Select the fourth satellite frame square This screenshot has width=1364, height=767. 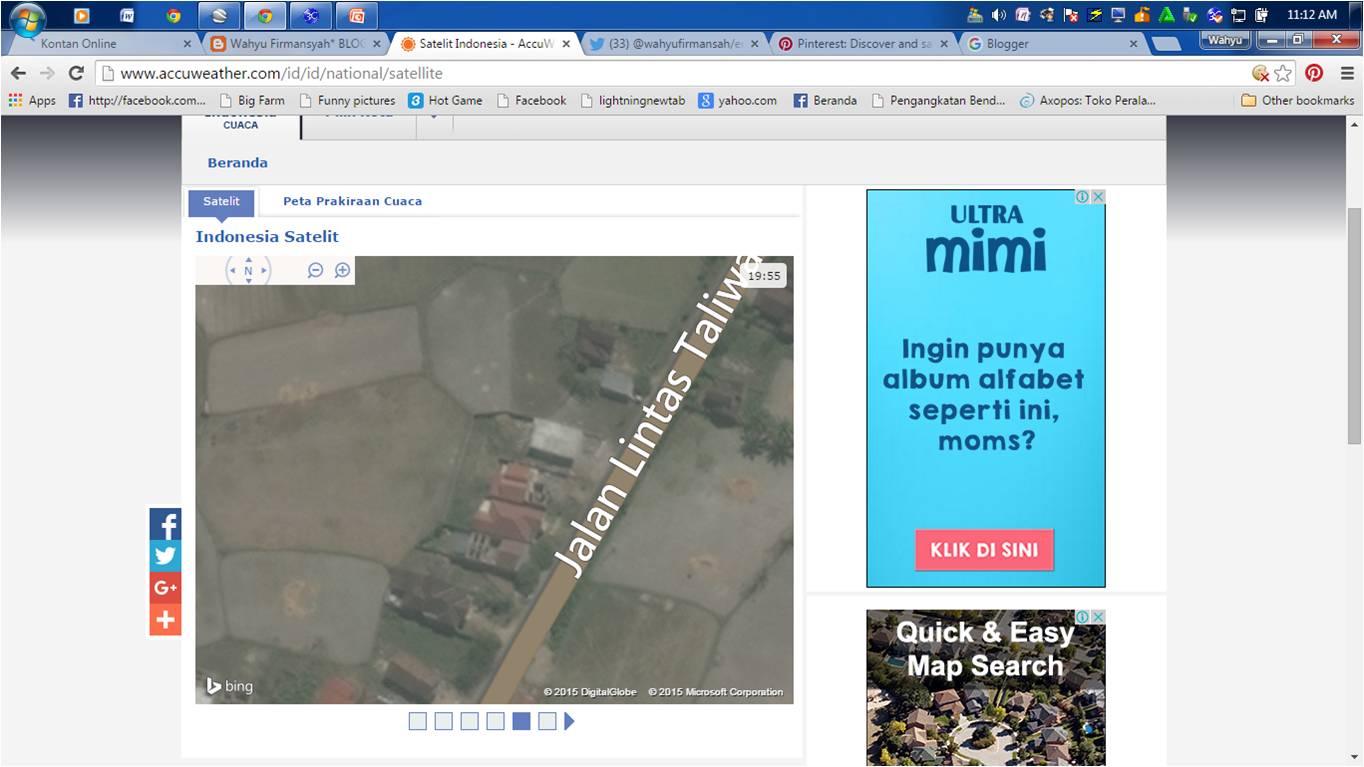pos(496,721)
